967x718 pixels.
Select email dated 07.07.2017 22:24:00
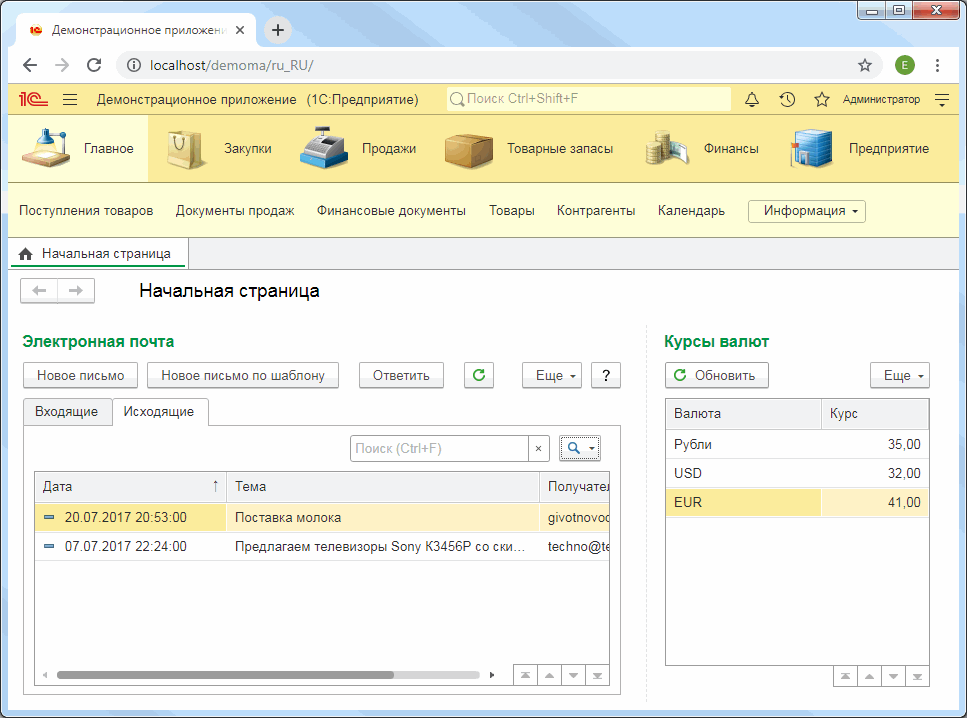click(322, 547)
